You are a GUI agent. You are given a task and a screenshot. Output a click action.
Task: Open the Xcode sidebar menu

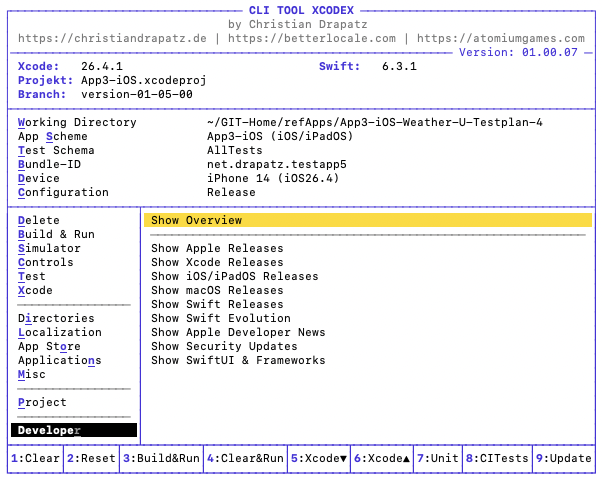tap(35, 290)
